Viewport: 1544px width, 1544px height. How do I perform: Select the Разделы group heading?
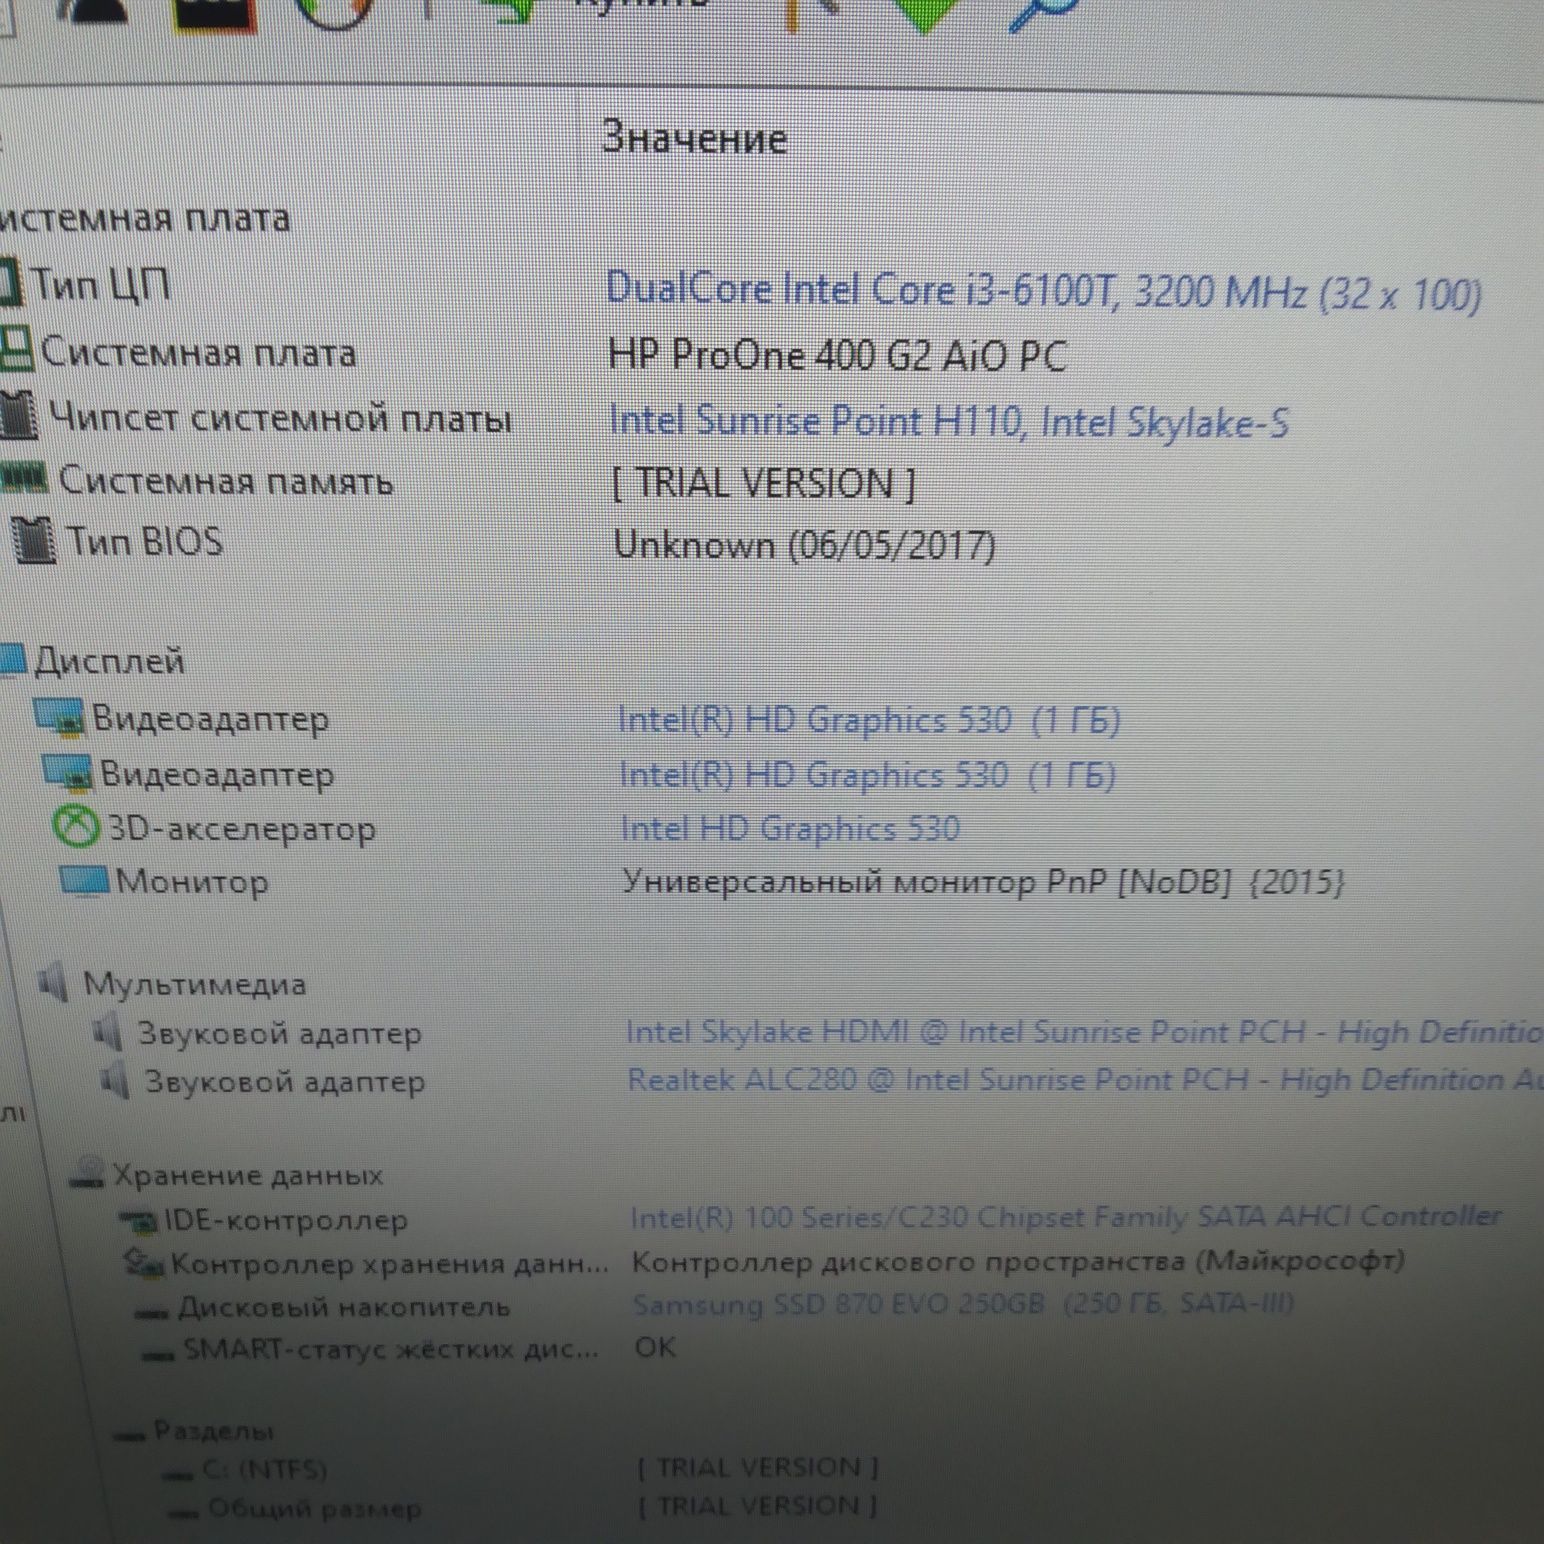(x=214, y=1431)
